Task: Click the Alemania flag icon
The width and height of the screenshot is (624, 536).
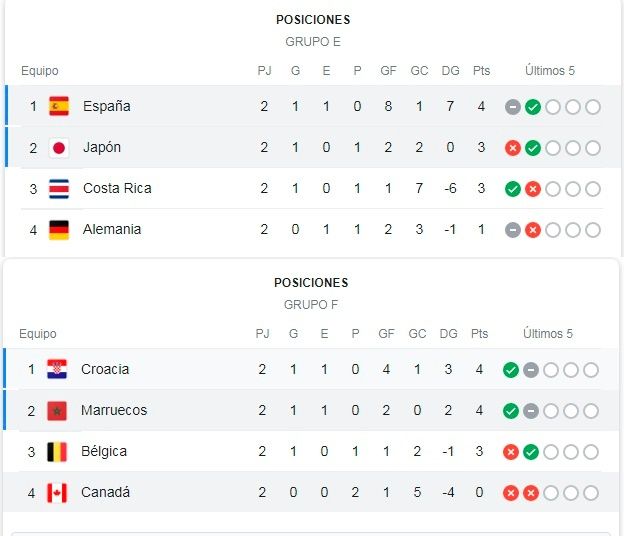Action: [59, 230]
